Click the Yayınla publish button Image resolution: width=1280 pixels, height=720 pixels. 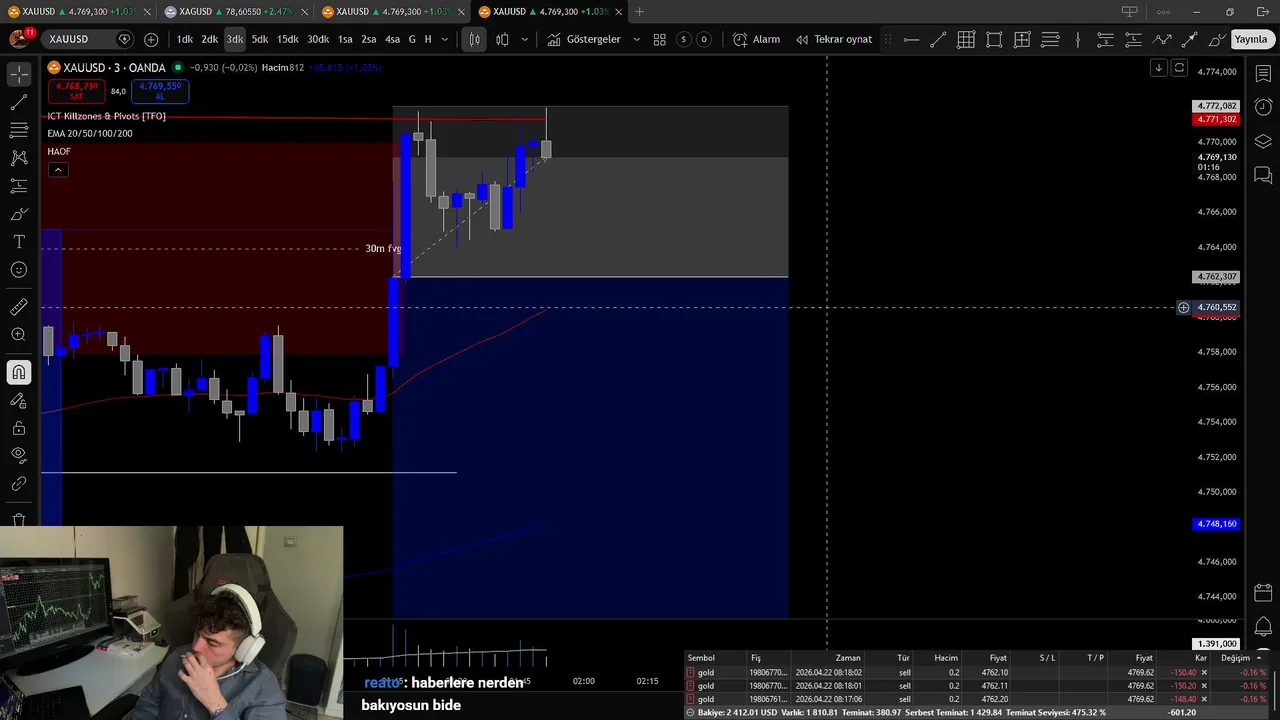pyautogui.click(x=1250, y=39)
